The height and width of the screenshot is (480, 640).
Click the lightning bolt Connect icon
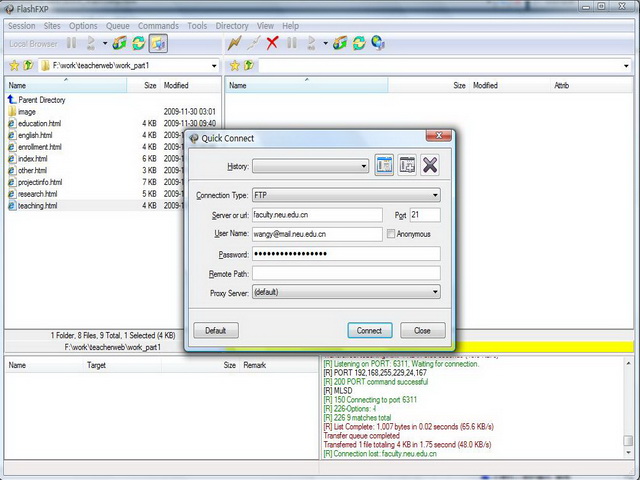(x=234, y=43)
